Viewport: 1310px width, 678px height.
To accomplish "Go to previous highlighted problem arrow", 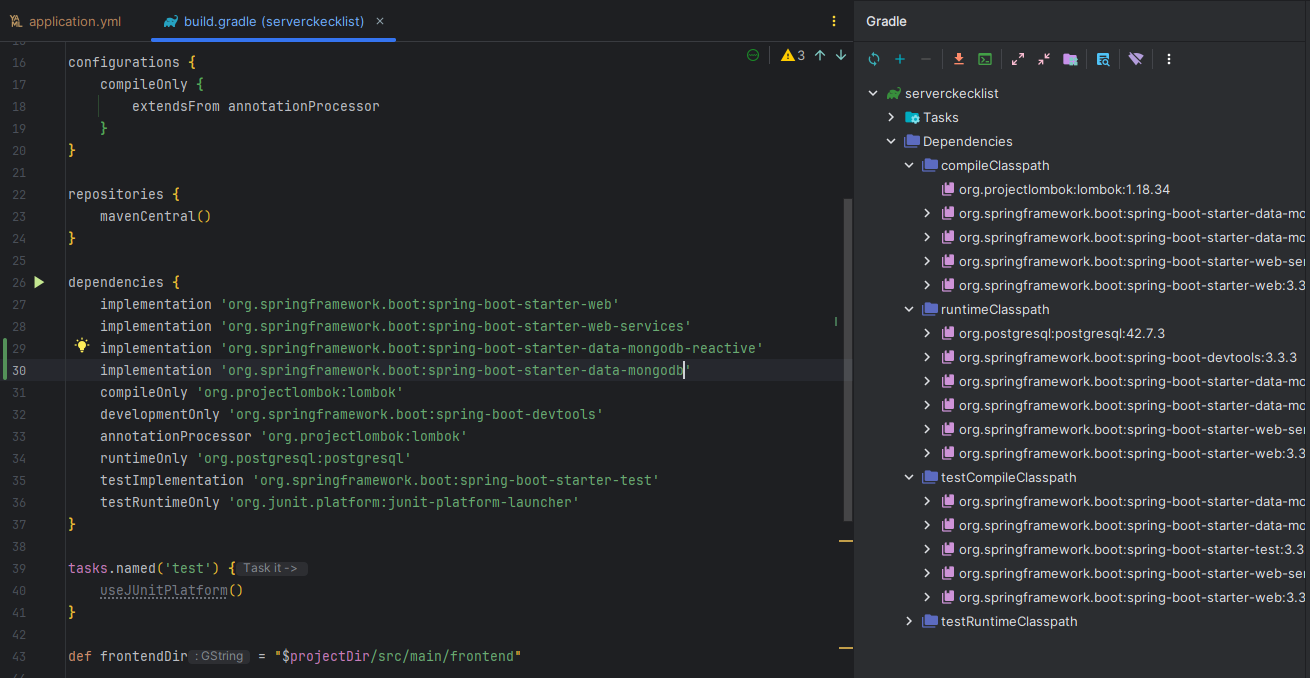I will (820, 55).
